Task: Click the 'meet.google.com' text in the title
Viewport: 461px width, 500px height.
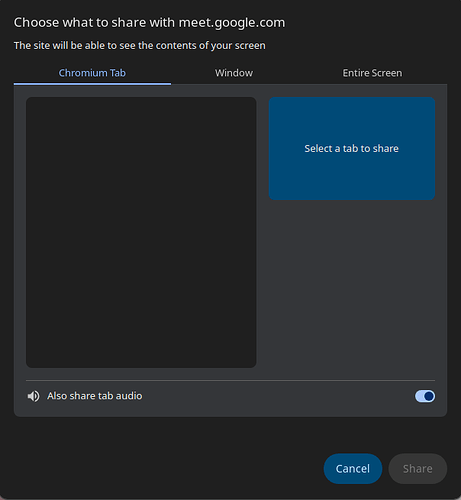Action: coord(232,23)
